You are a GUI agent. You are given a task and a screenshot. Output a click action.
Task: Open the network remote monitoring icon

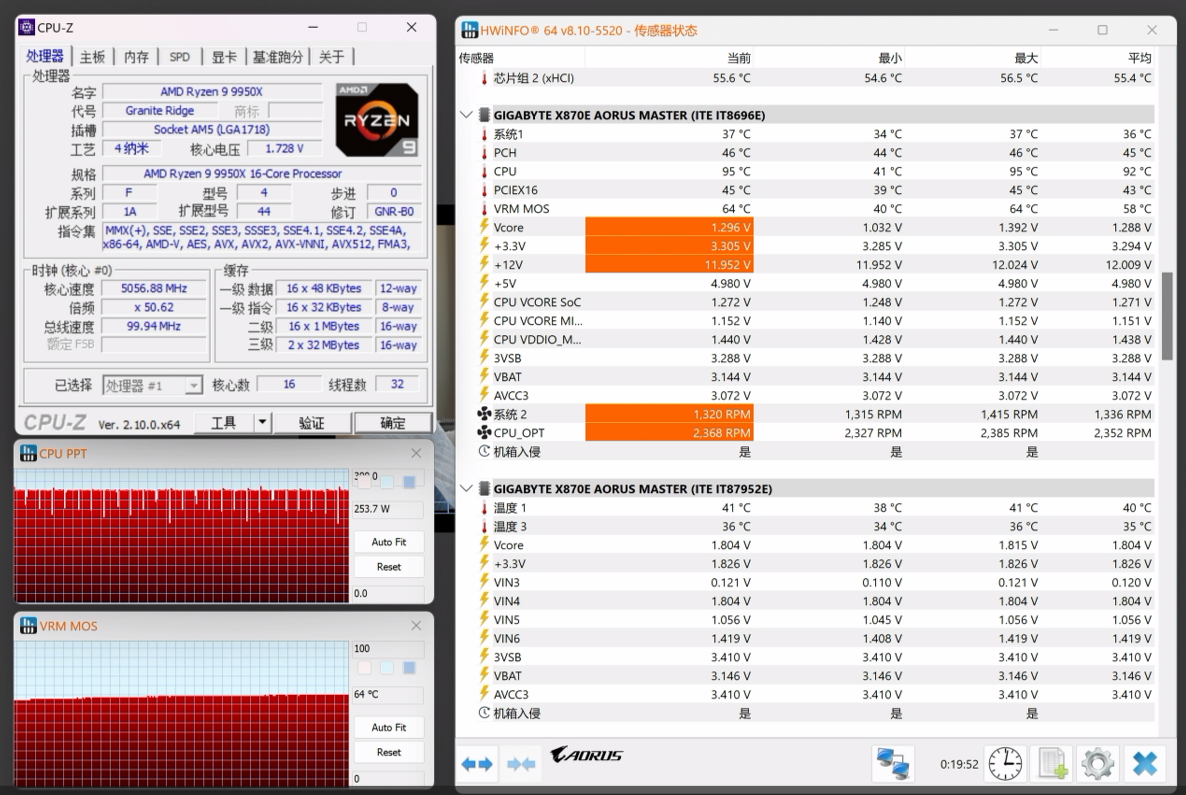[x=893, y=764]
